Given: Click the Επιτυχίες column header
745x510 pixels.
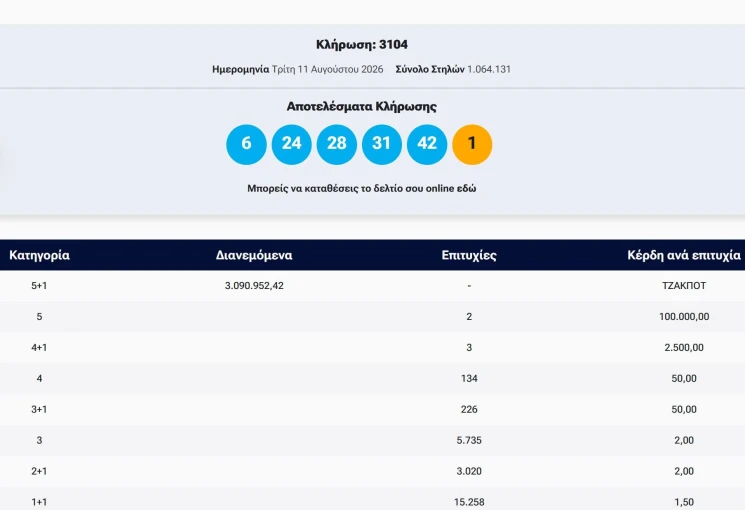Looking at the screenshot, I should pyautogui.click(x=469, y=256).
